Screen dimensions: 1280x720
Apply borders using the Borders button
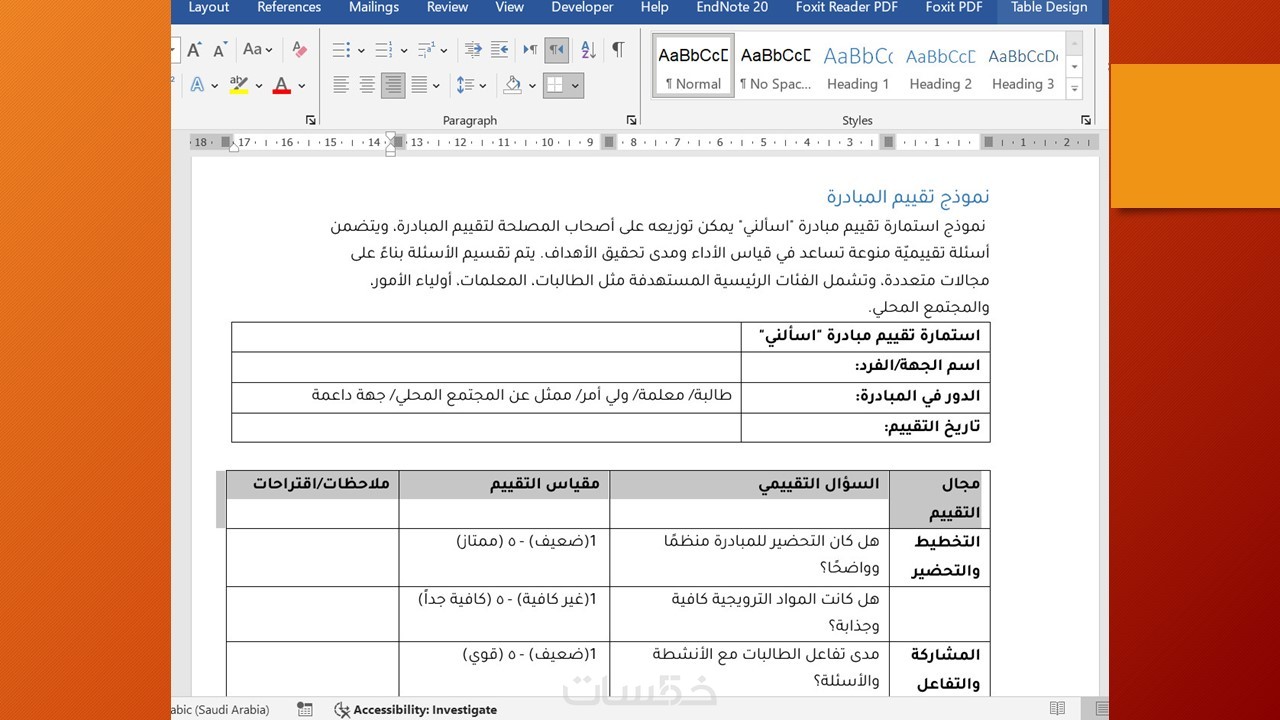[x=555, y=85]
